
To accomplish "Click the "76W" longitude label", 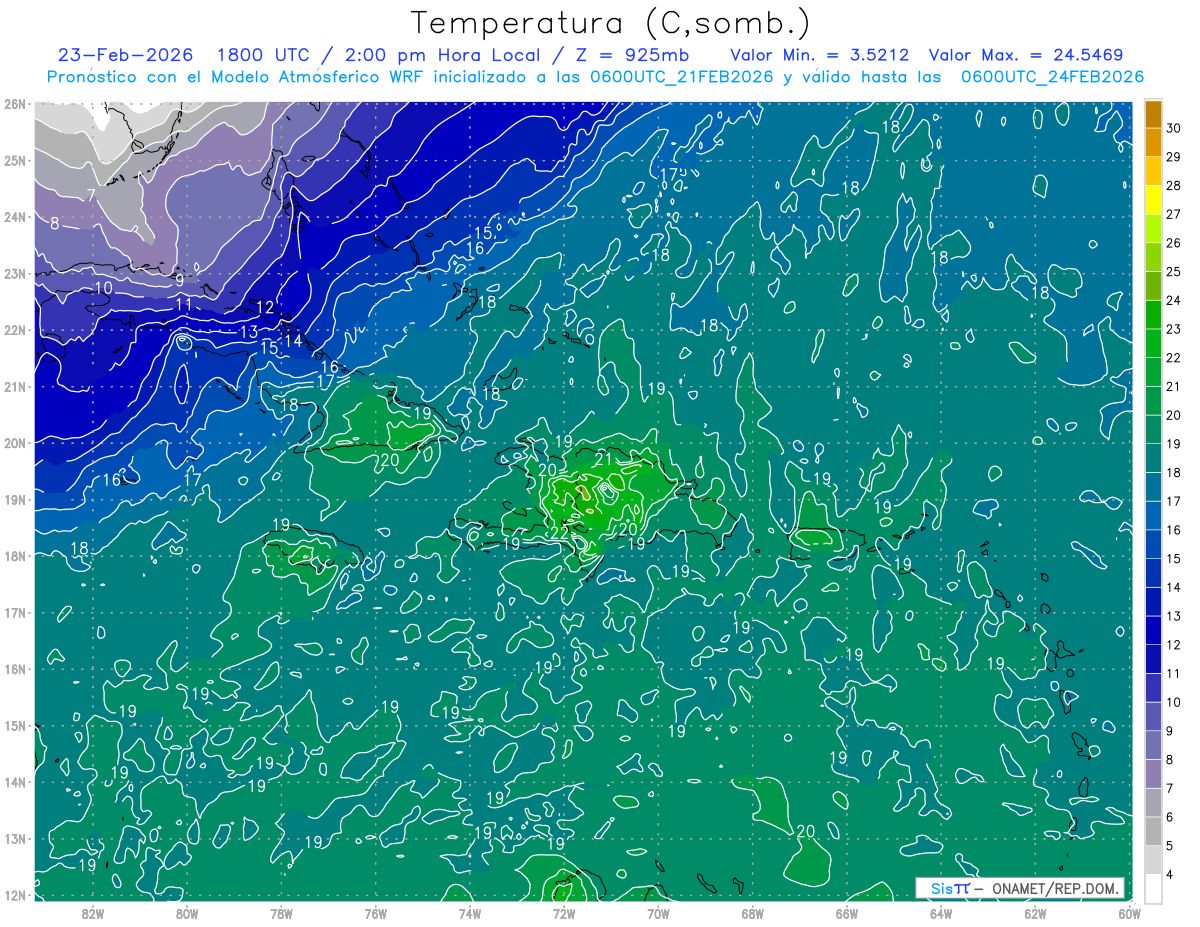I will pyautogui.click(x=376, y=913).
